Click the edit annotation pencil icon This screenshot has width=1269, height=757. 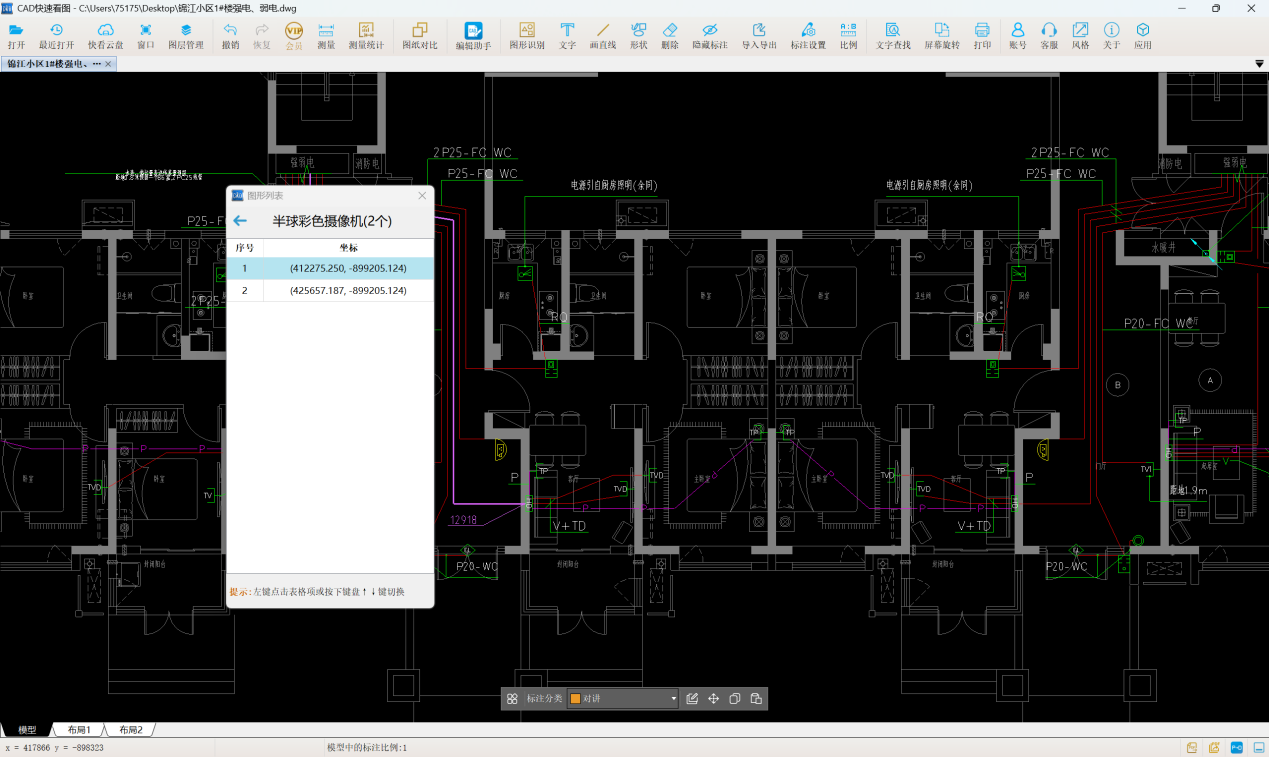point(692,699)
